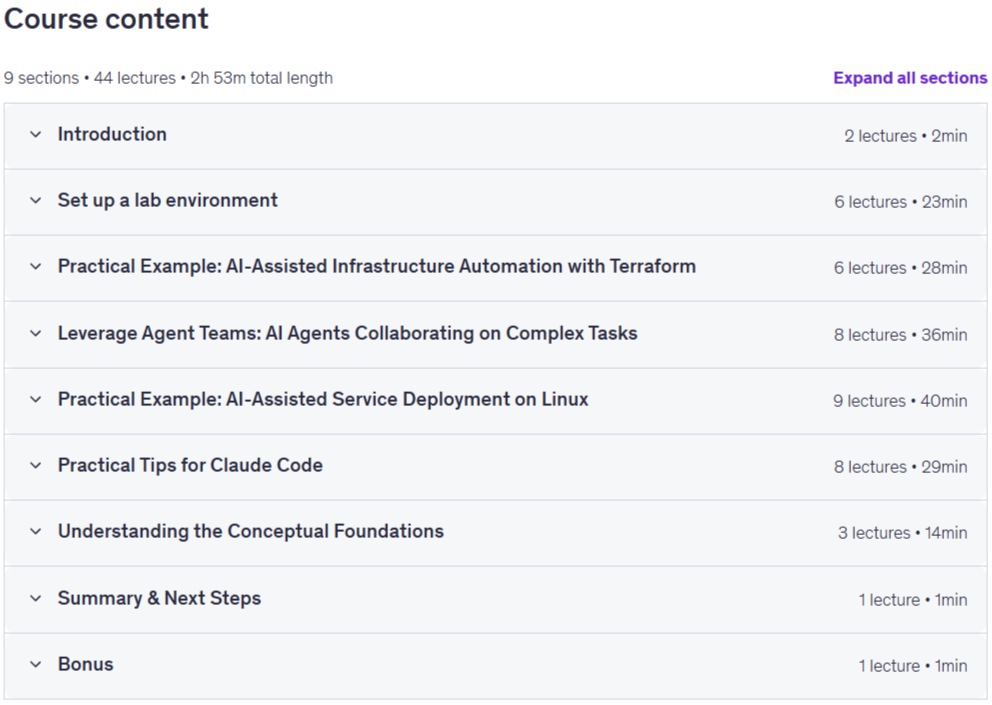Expand the Bonus section chevron

35,664
